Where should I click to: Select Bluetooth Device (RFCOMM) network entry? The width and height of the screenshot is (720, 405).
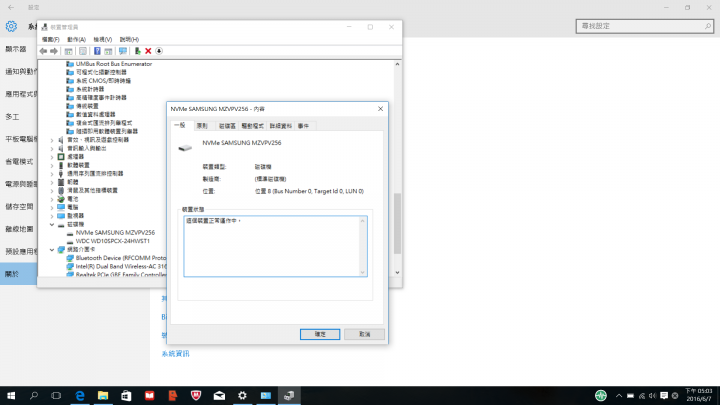pos(121,258)
